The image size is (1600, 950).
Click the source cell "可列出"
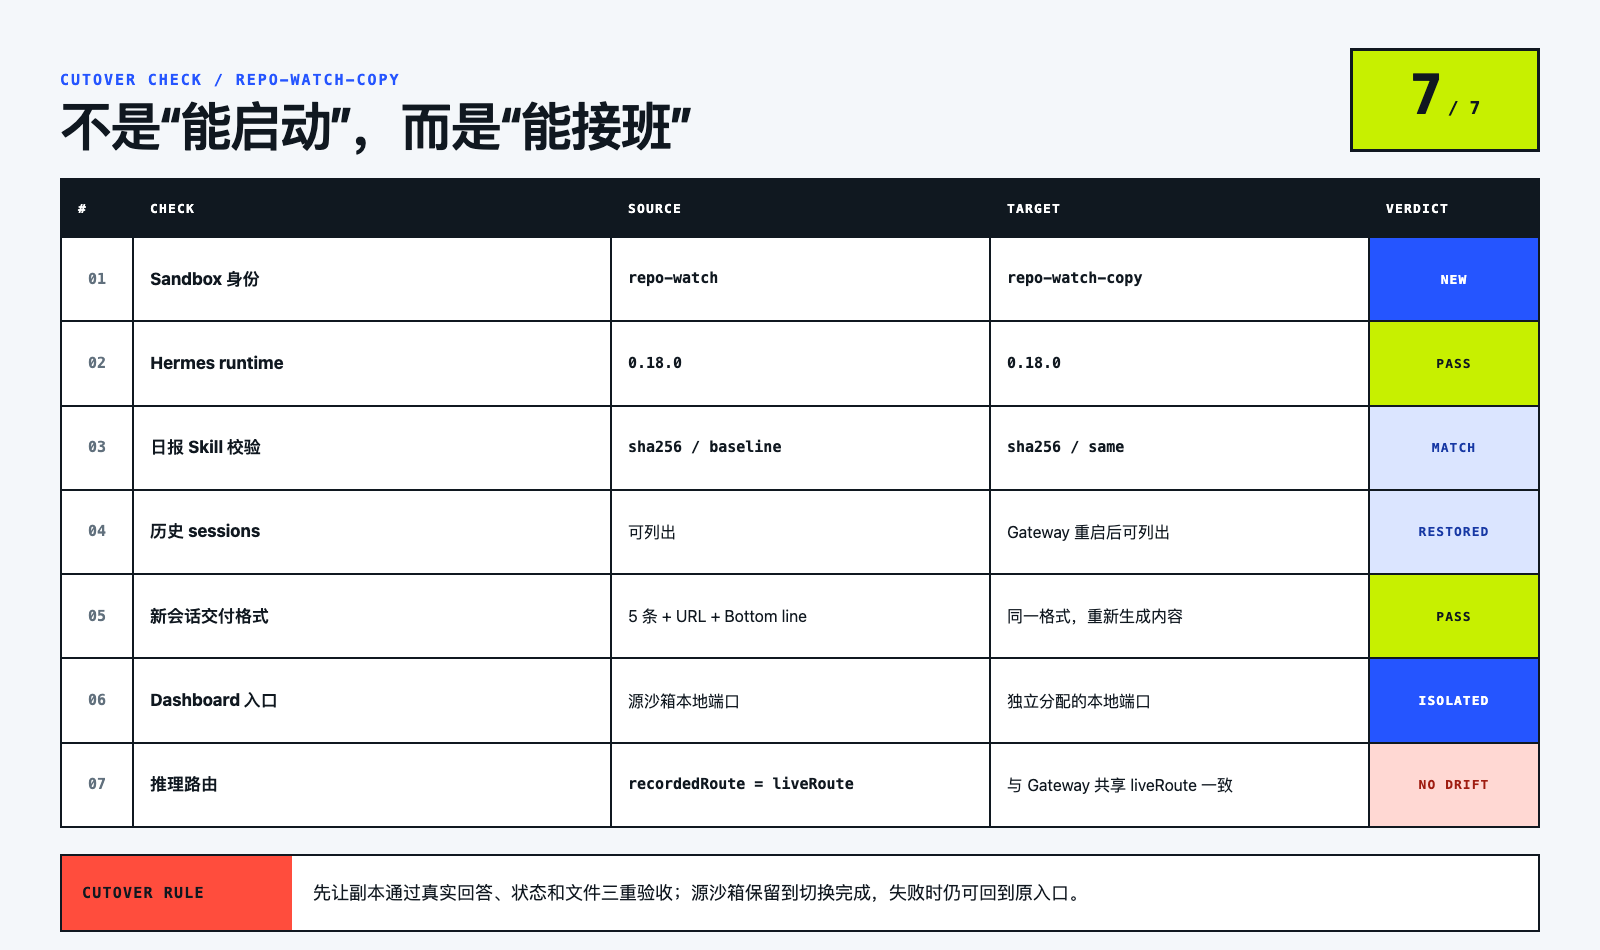pos(652,532)
